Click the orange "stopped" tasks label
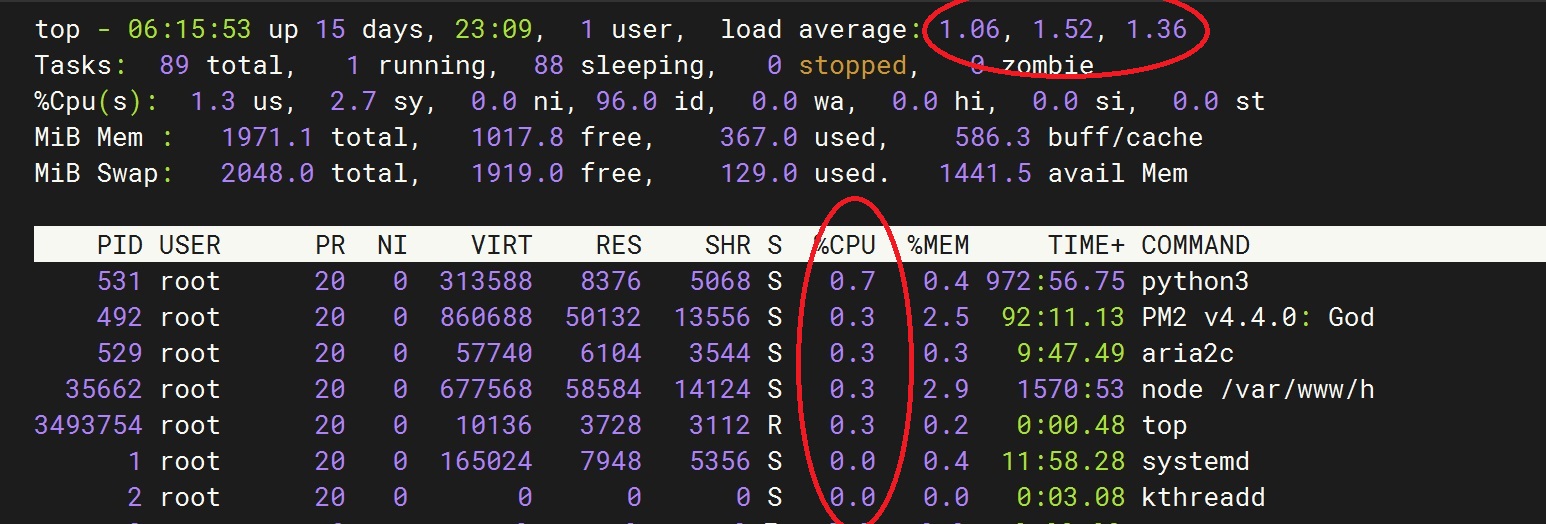The height and width of the screenshot is (524, 1546). click(x=852, y=66)
